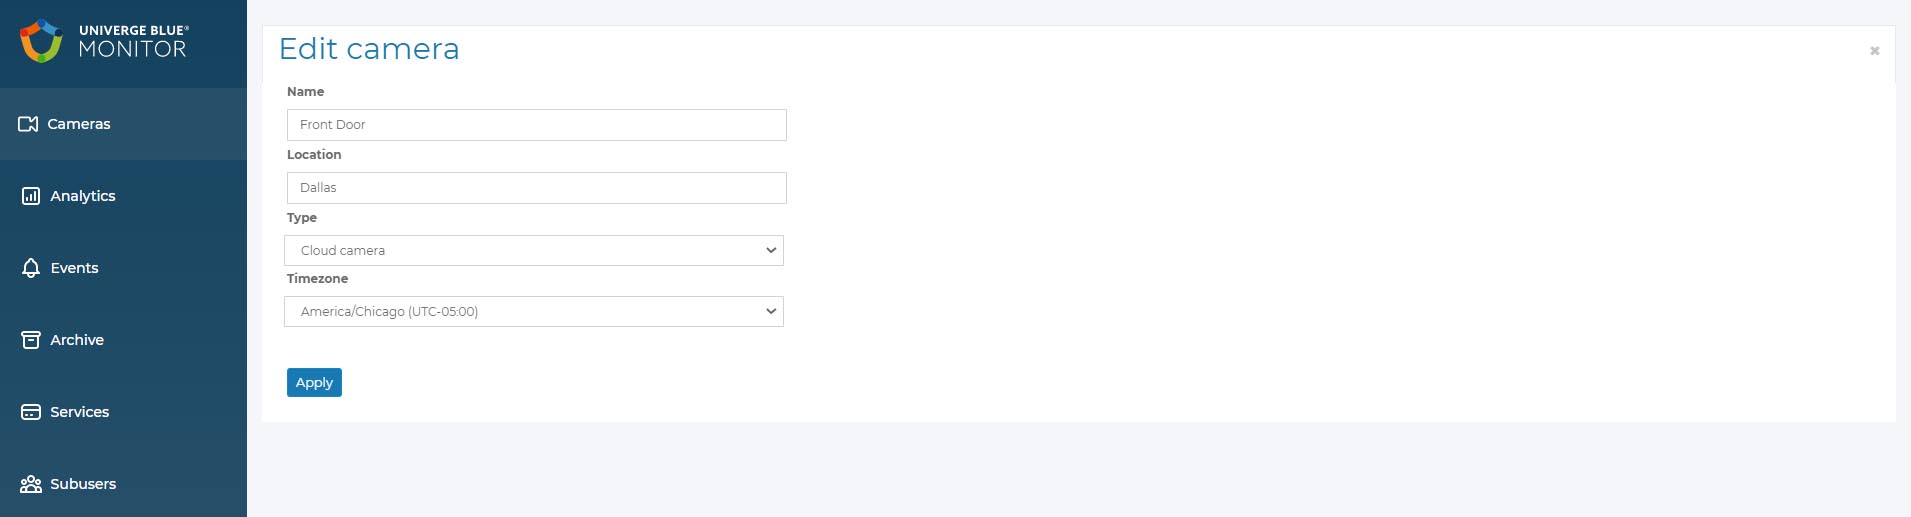Image resolution: width=1911 pixels, height=517 pixels.
Task: Click the Services card icon
Action: (31, 412)
